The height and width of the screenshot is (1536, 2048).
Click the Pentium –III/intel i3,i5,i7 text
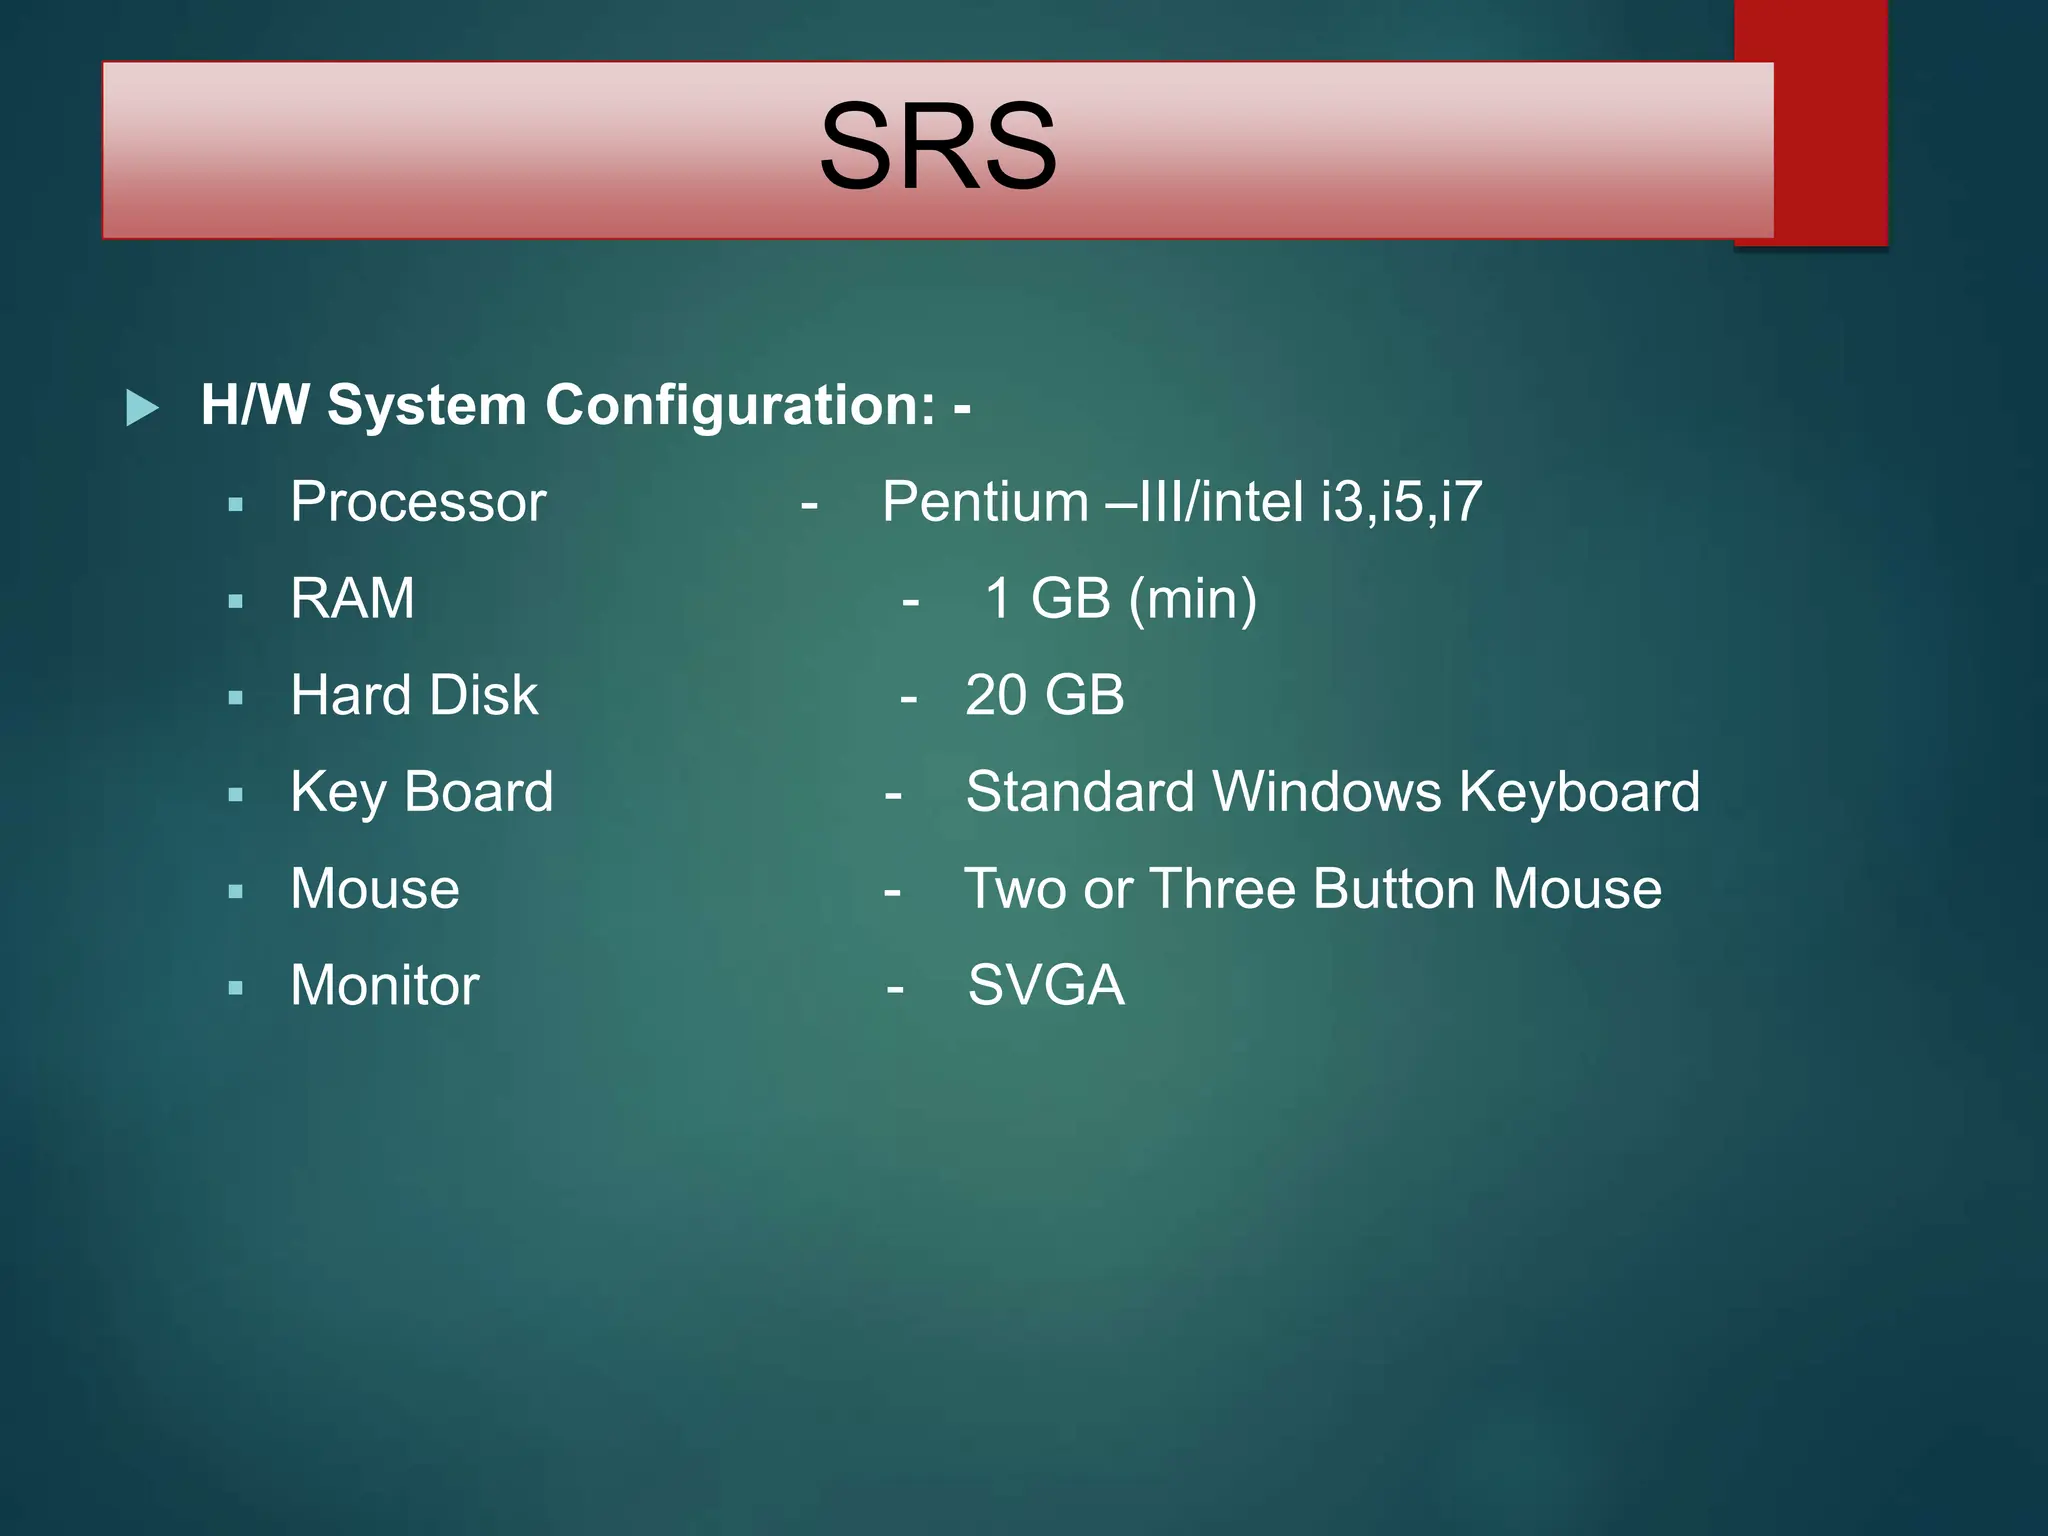(1181, 501)
